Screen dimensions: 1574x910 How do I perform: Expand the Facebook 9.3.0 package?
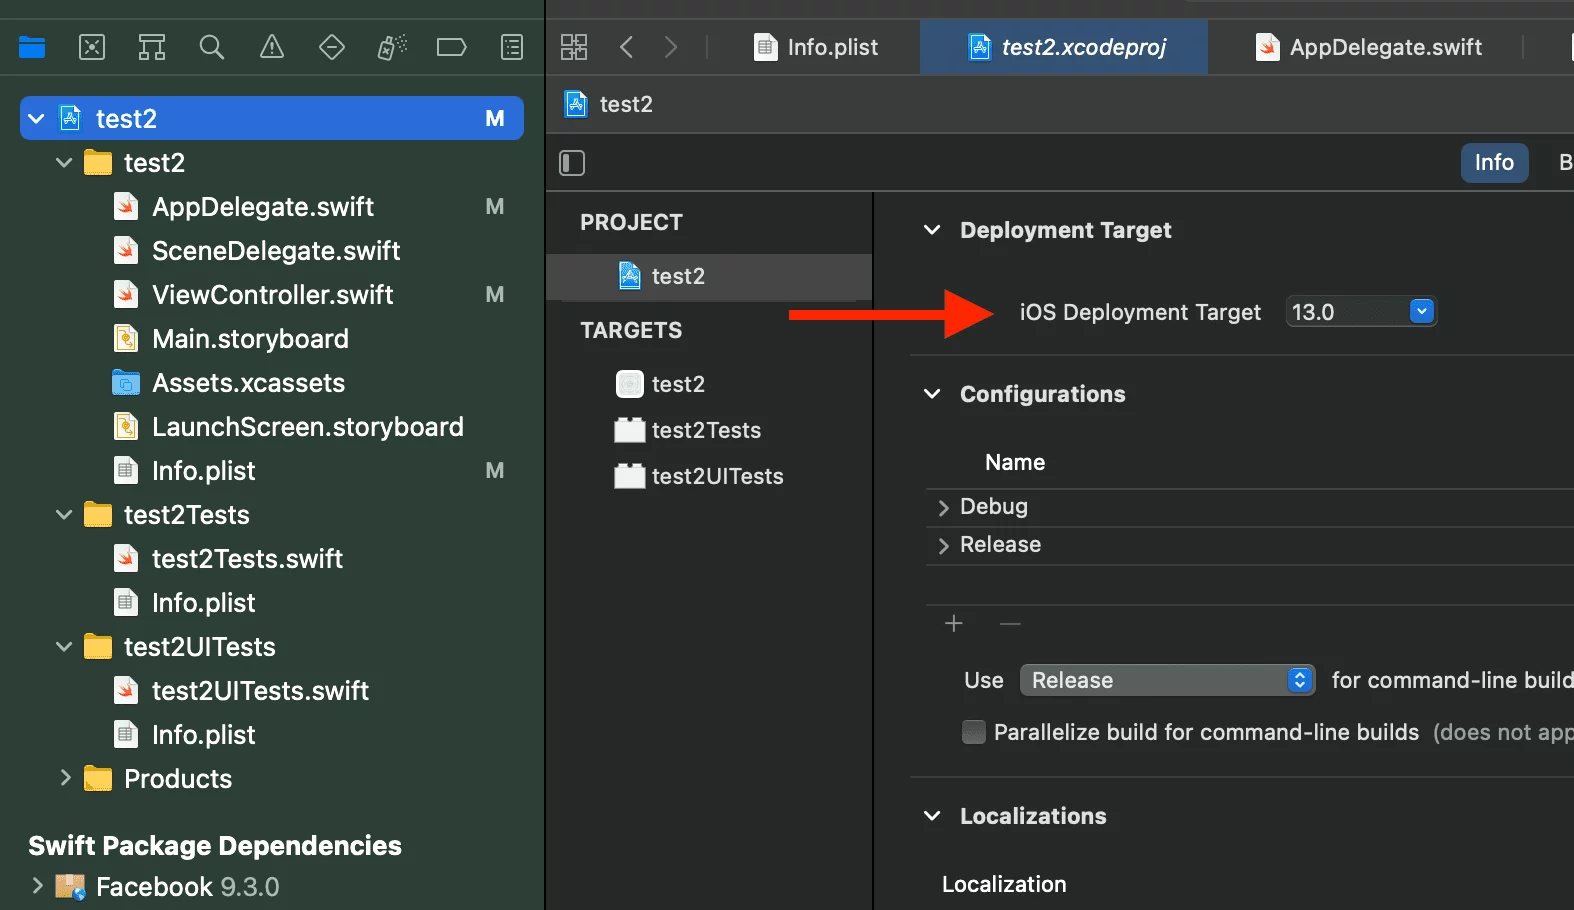pos(37,886)
